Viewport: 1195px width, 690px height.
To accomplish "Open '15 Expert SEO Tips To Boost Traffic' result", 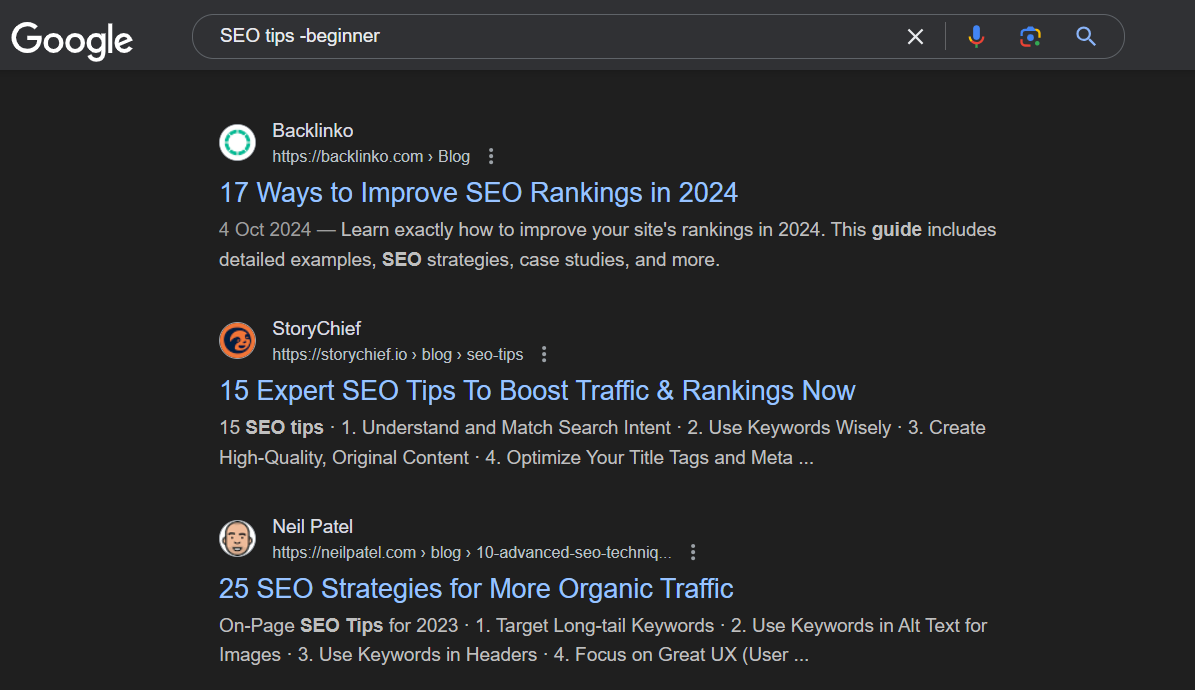I will click(537, 391).
